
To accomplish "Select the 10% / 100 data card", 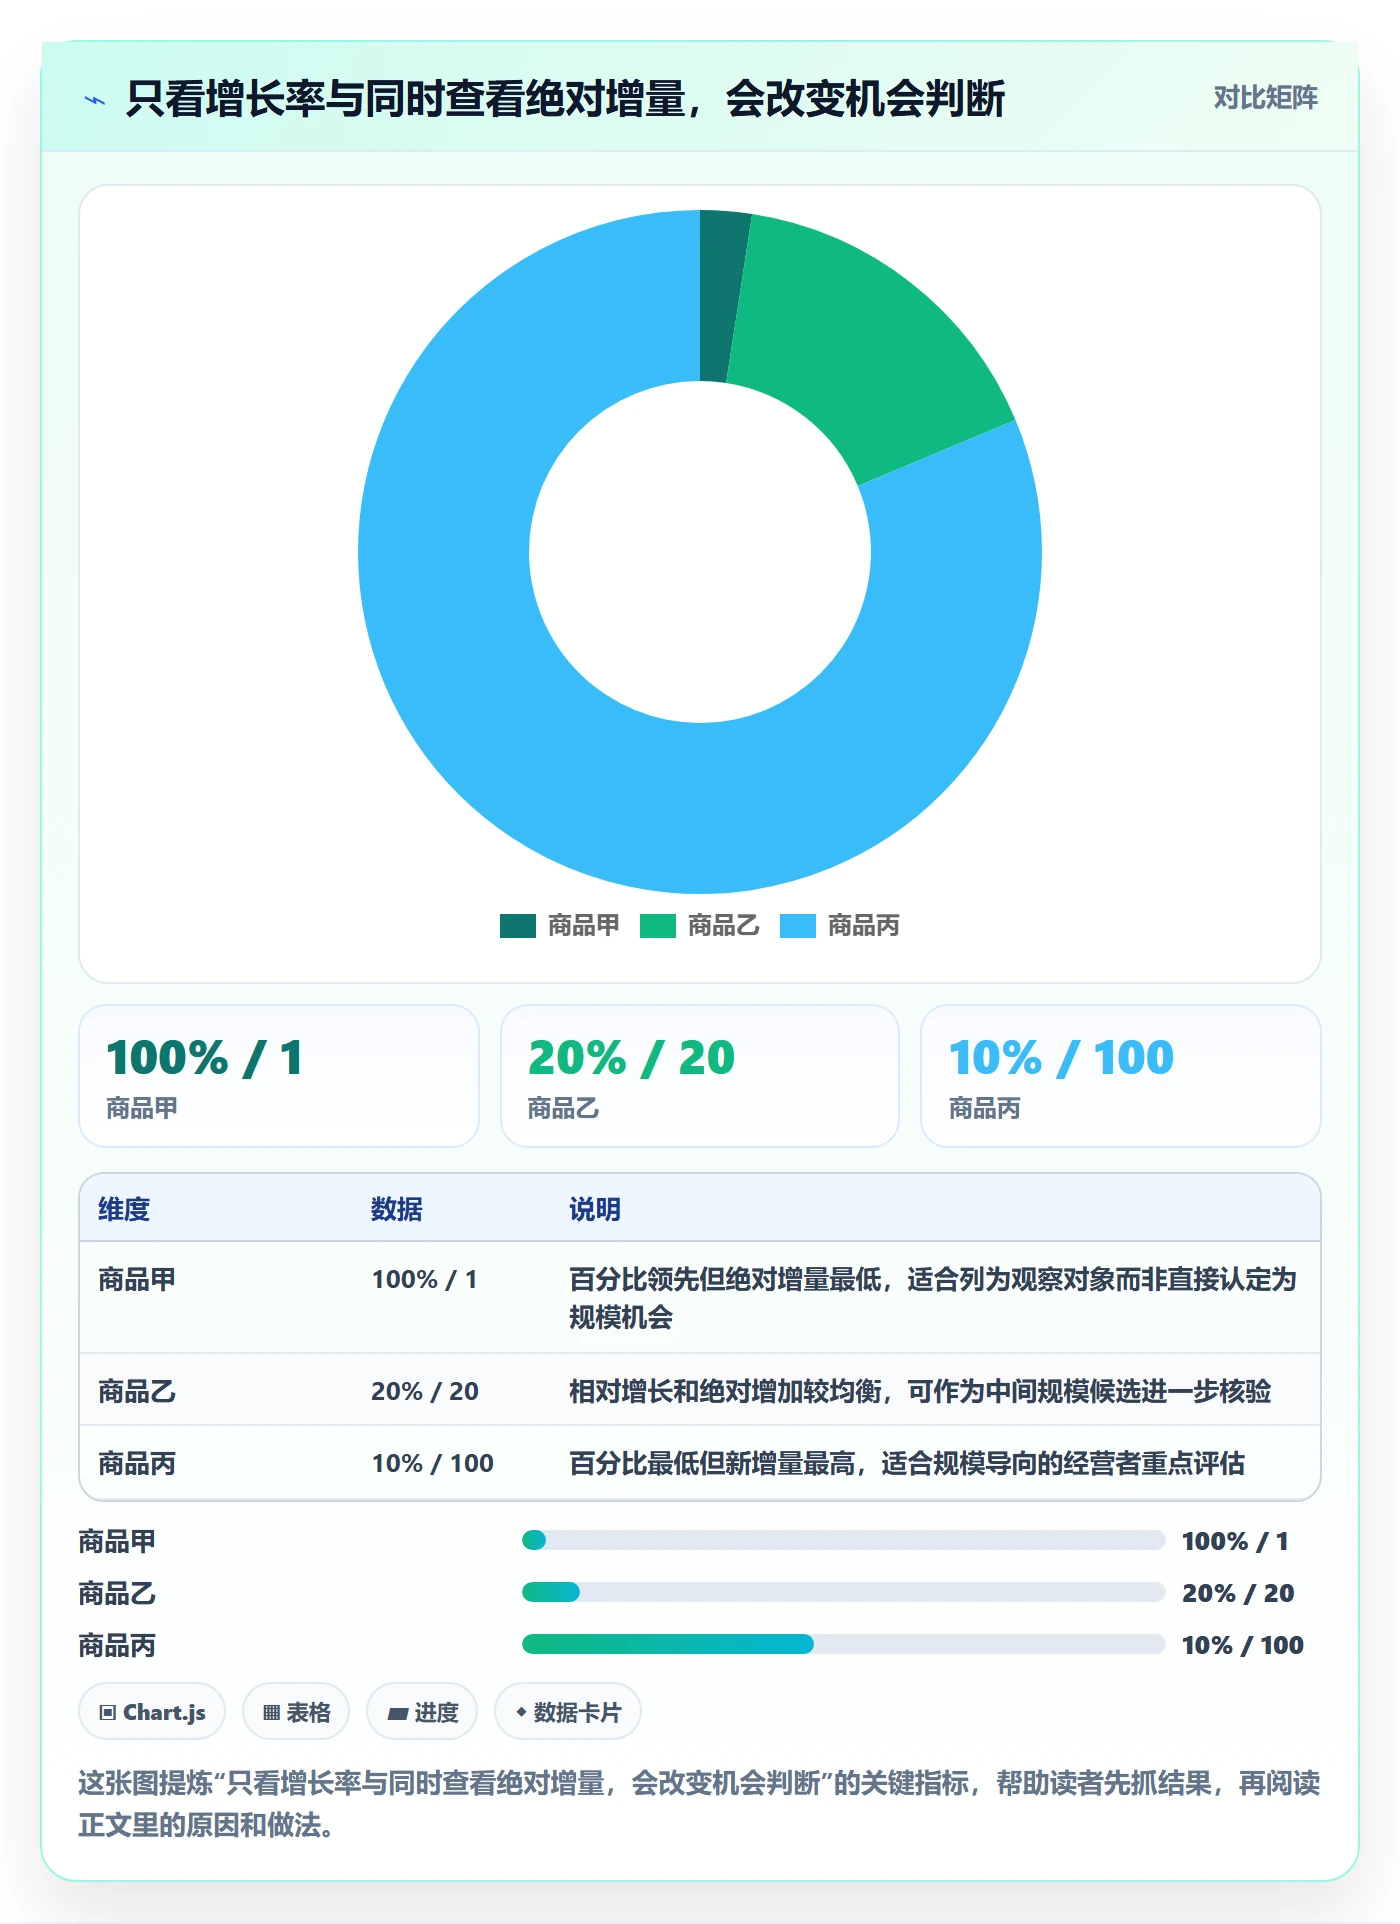I will [x=1121, y=1076].
